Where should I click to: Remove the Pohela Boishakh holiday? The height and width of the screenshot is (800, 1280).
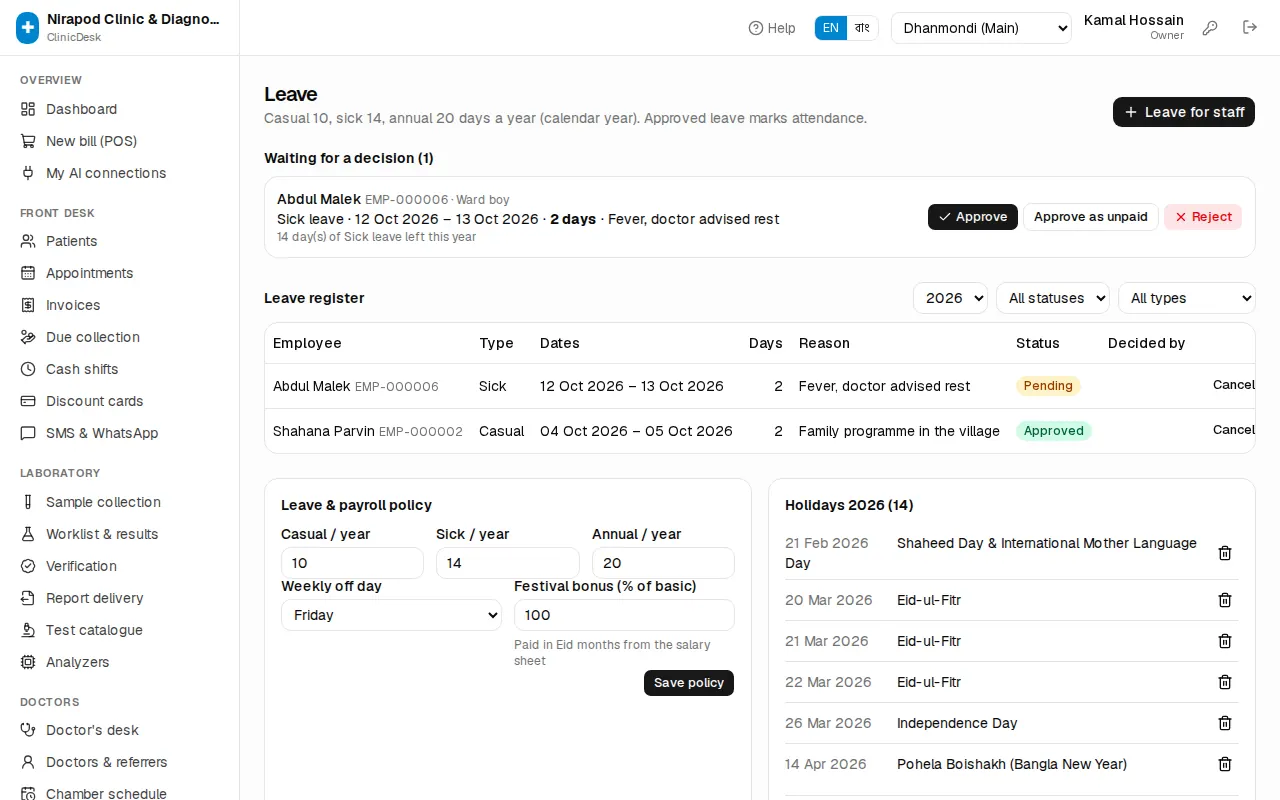pos(1225,764)
